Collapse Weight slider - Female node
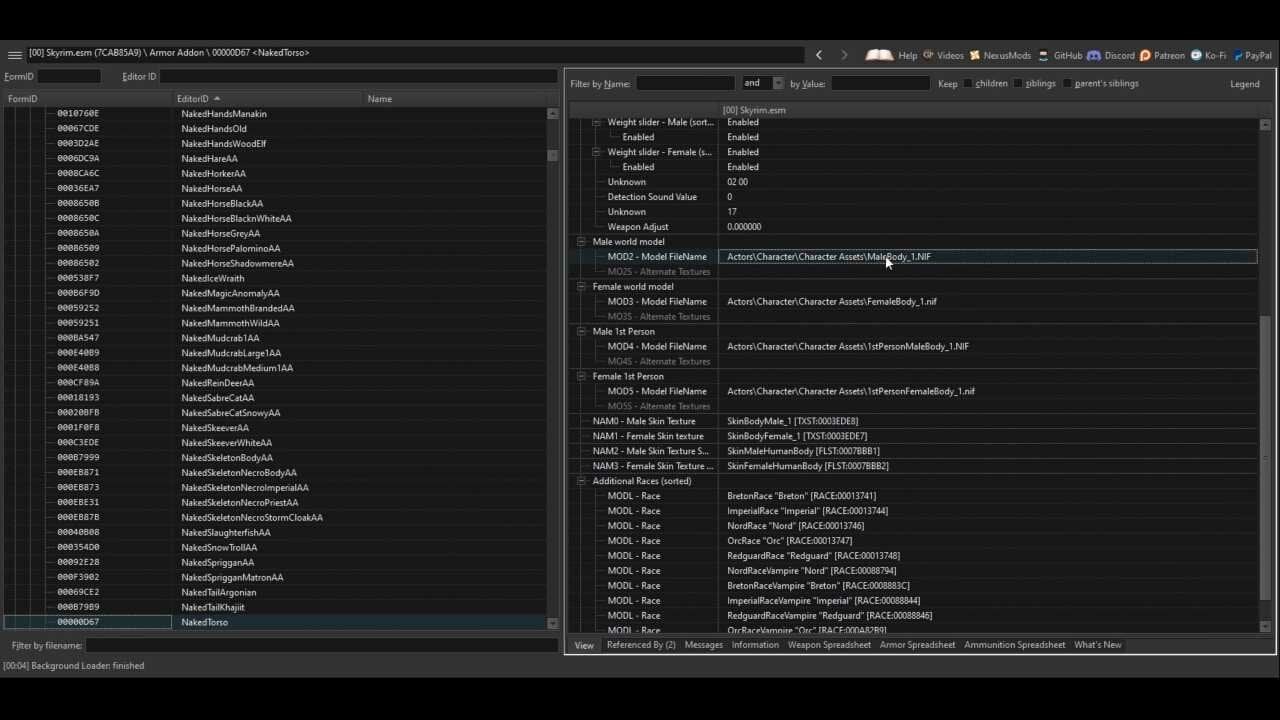This screenshot has width=1280, height=720. point(596,152)
